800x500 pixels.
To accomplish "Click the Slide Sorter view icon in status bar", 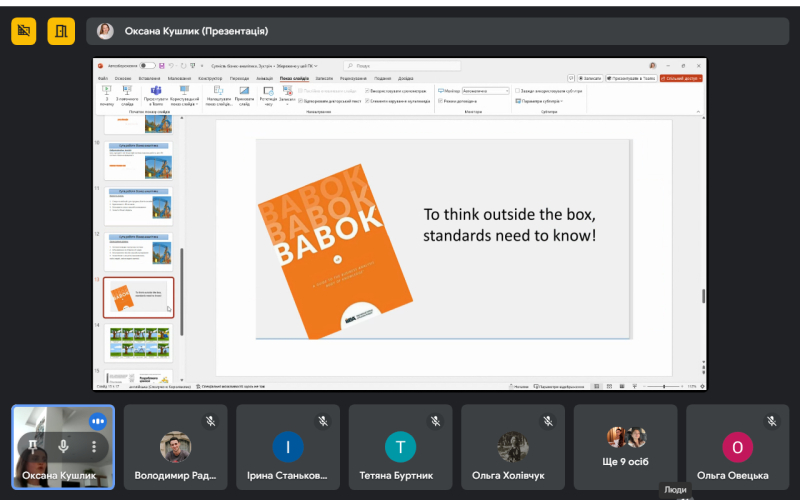I will [609, 387].
